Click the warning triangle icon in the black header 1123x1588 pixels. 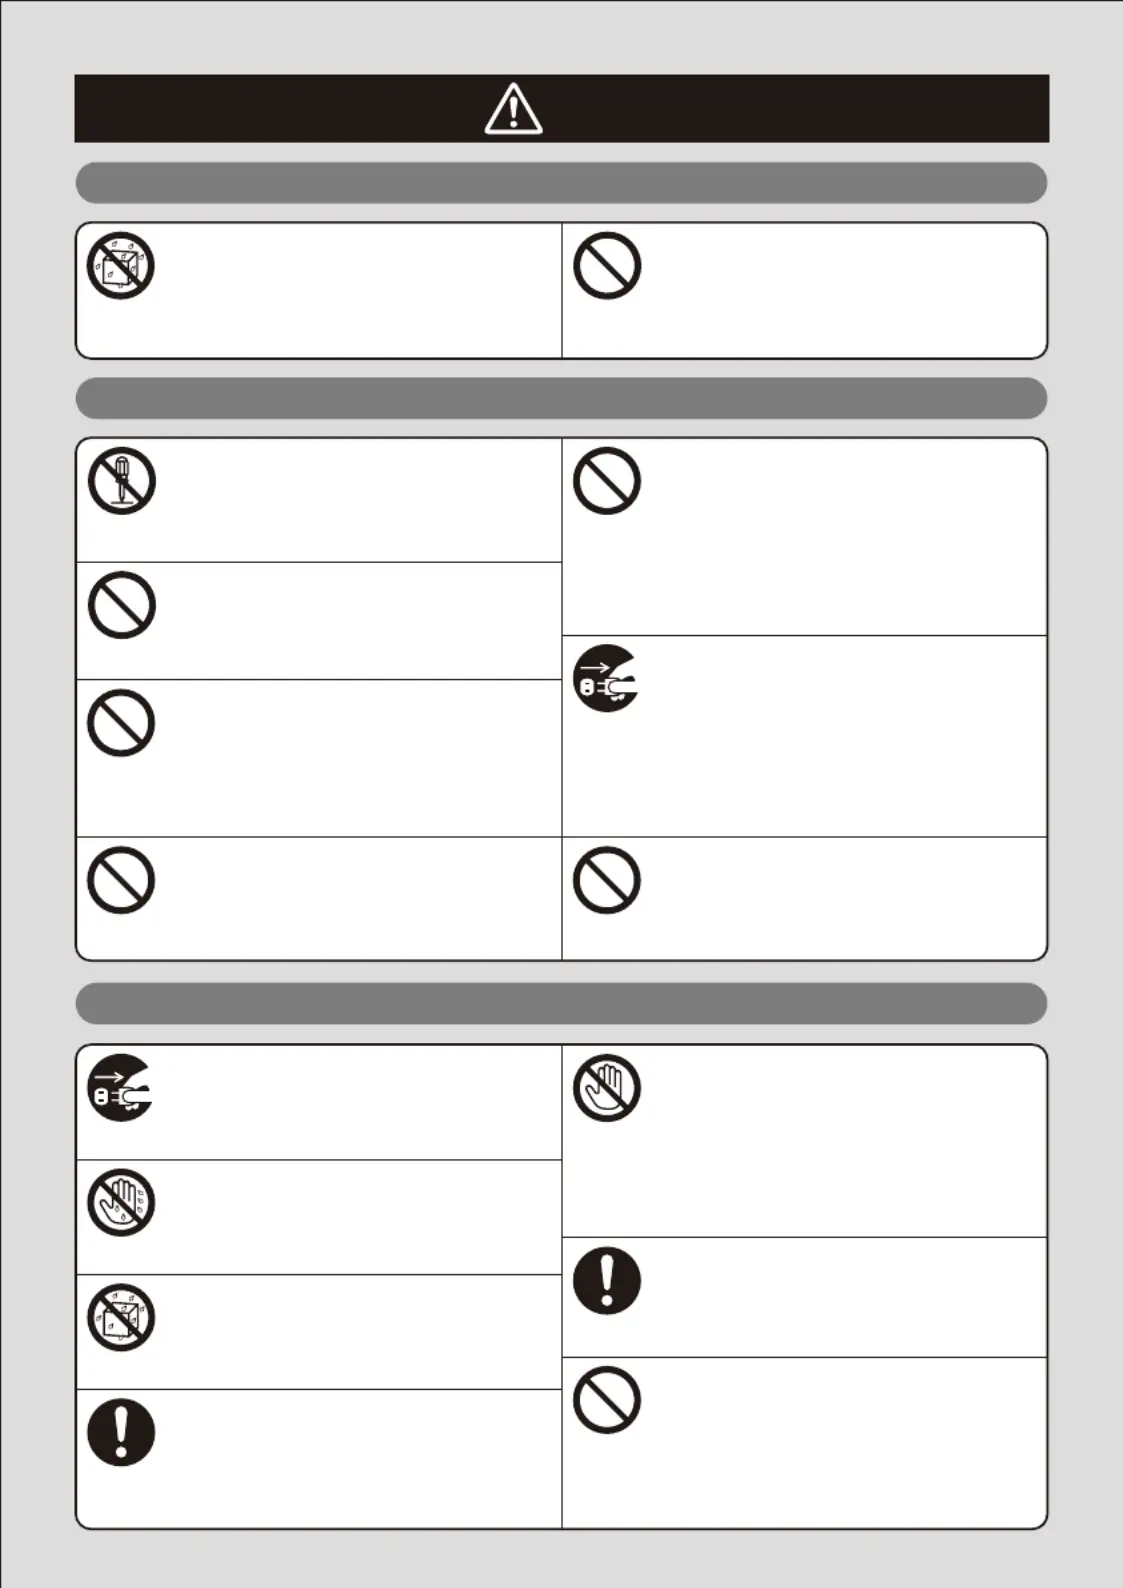point(513,108)
